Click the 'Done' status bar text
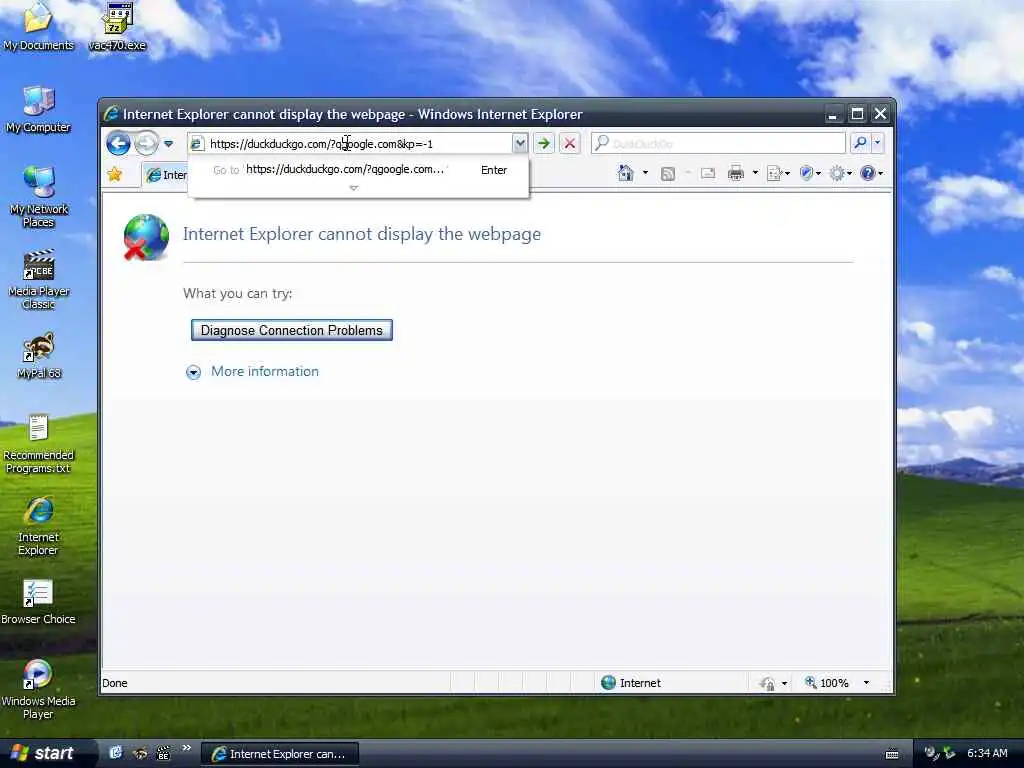Viewport: 1024px width, 768px height. (115, 683)
